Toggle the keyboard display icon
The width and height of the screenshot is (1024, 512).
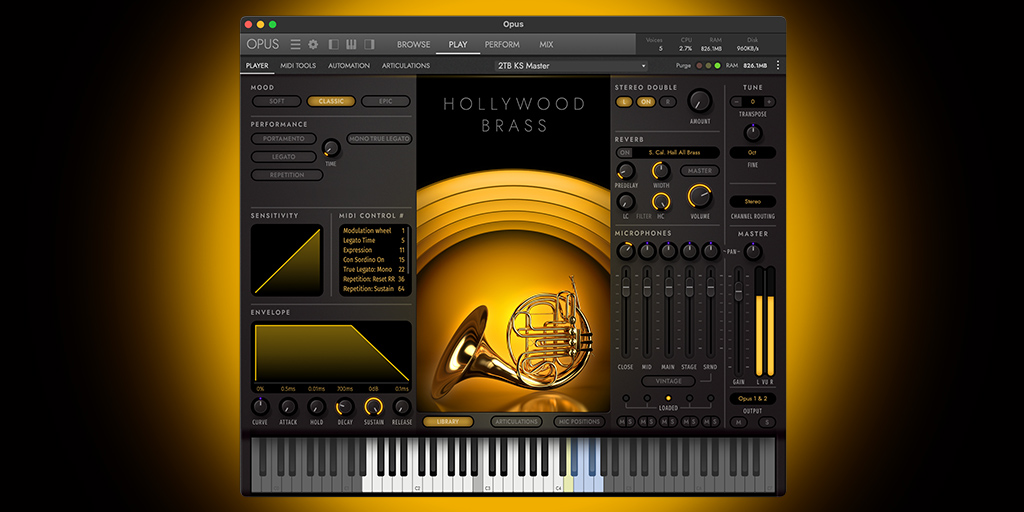point(351,44)
